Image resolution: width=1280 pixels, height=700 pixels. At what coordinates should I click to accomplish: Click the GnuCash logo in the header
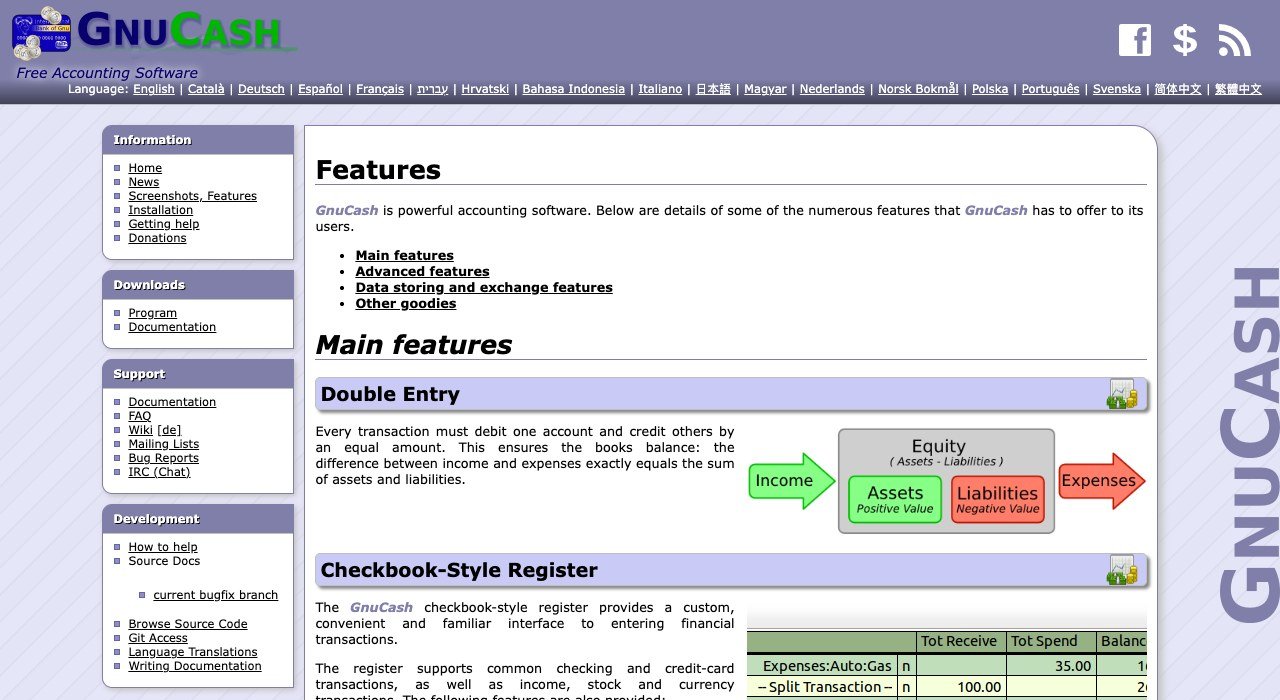click(x=155, y=33)
